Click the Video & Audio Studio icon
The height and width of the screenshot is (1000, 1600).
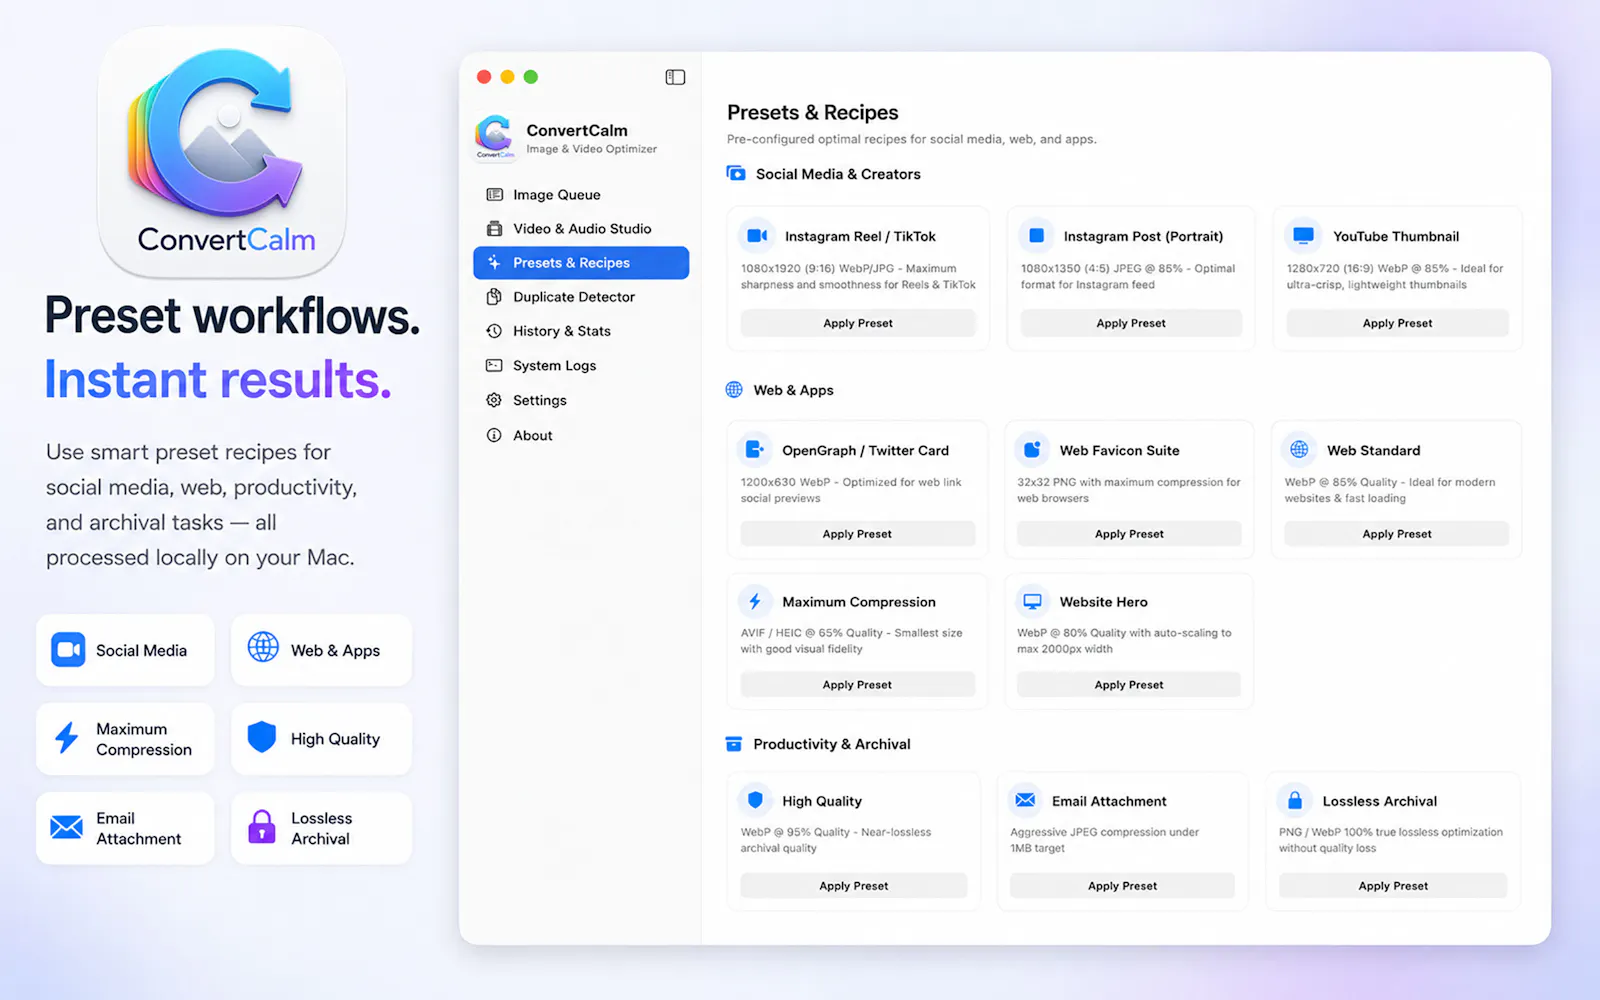point(494,229)
